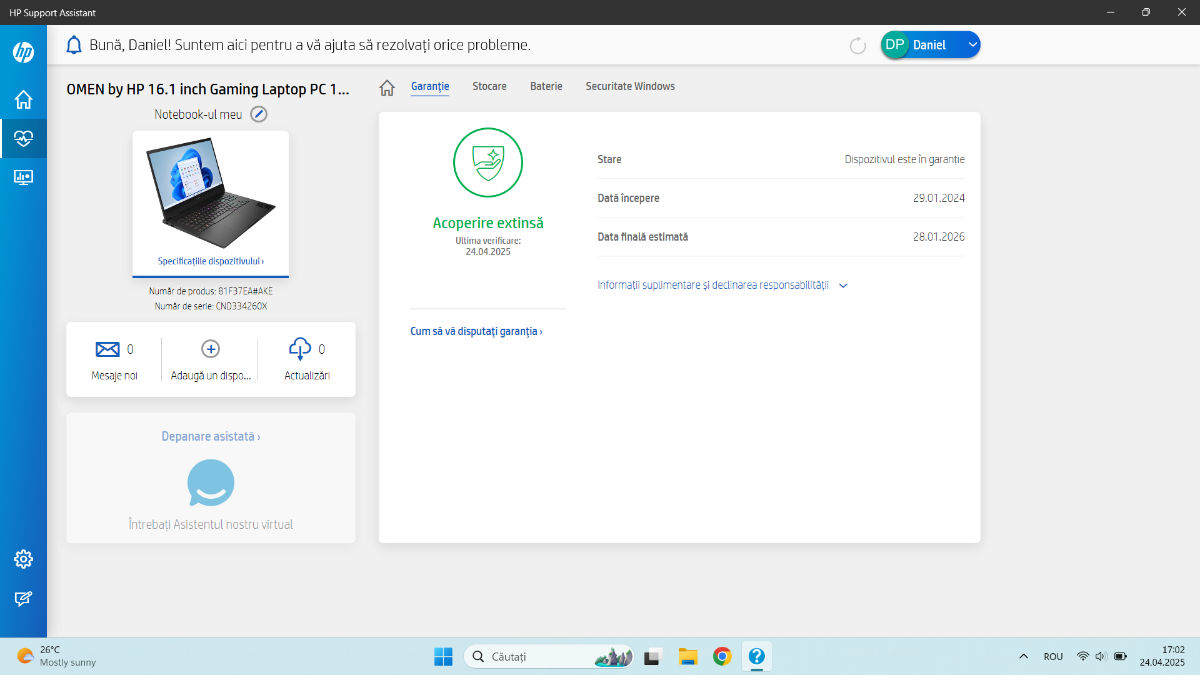Click the notification bell icon
This screenshot has height=675, width=1200.
74,45
